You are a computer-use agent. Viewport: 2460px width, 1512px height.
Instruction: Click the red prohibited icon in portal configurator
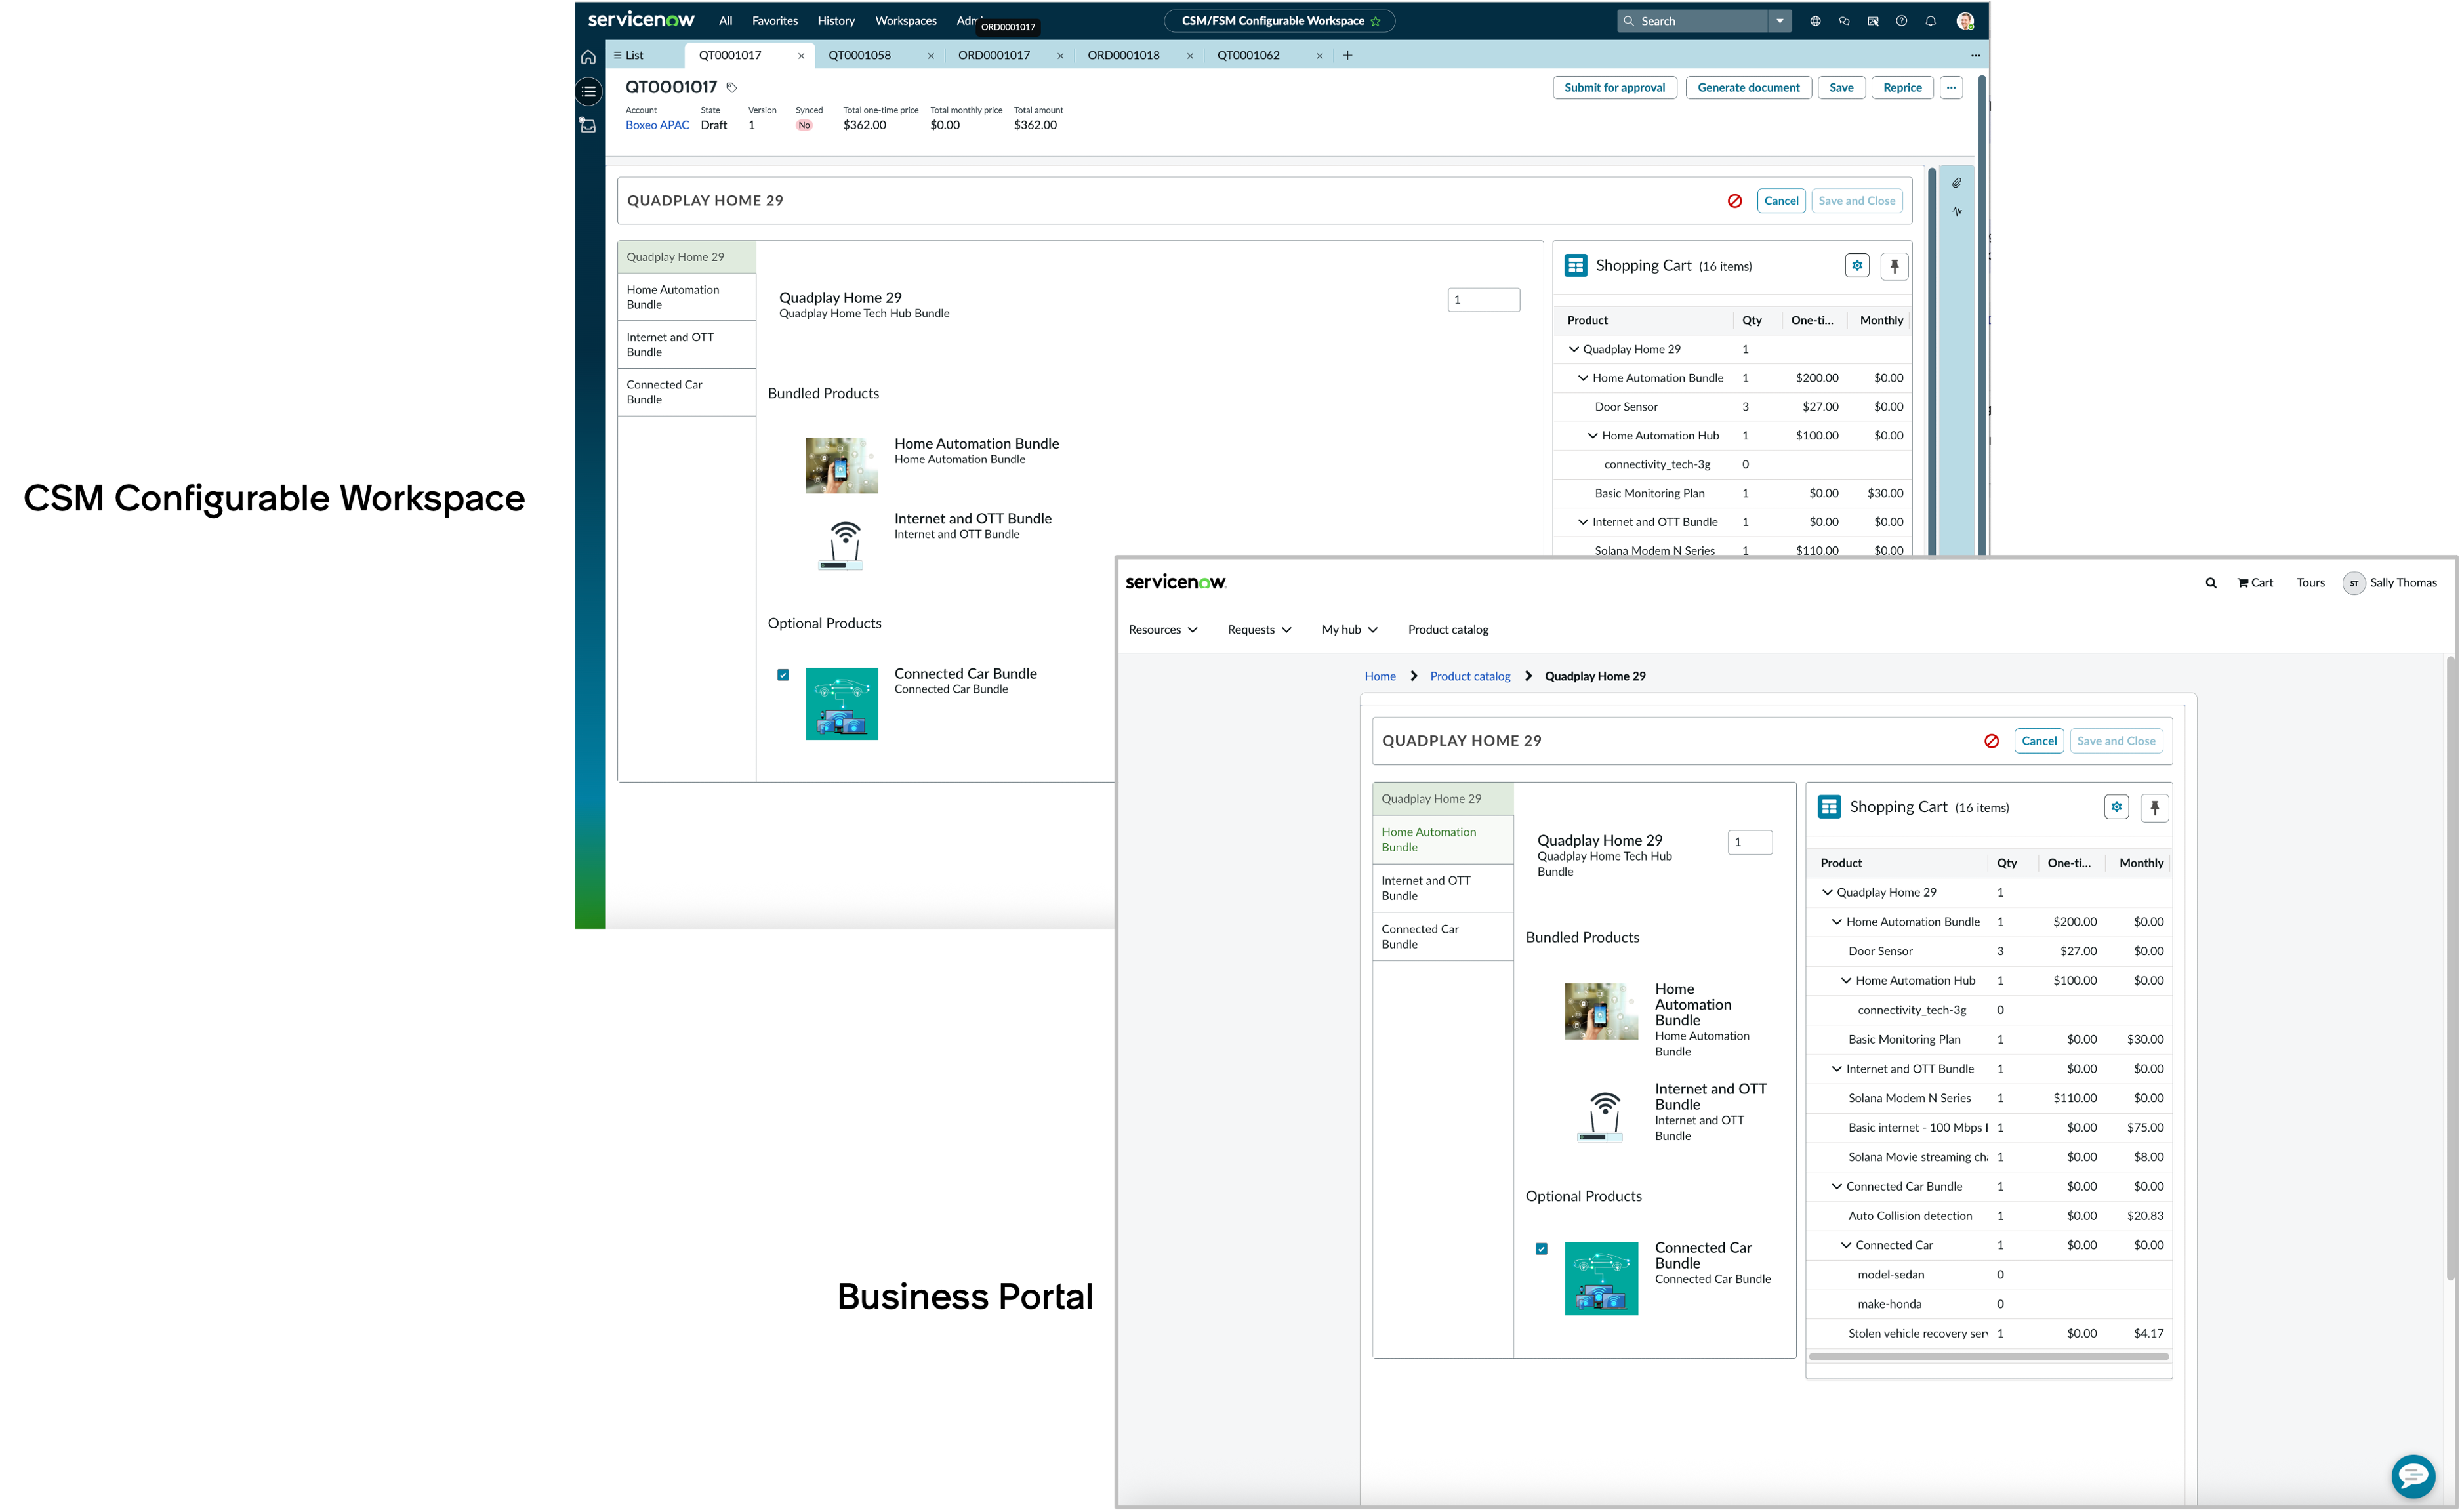(x=1992, y=742)
